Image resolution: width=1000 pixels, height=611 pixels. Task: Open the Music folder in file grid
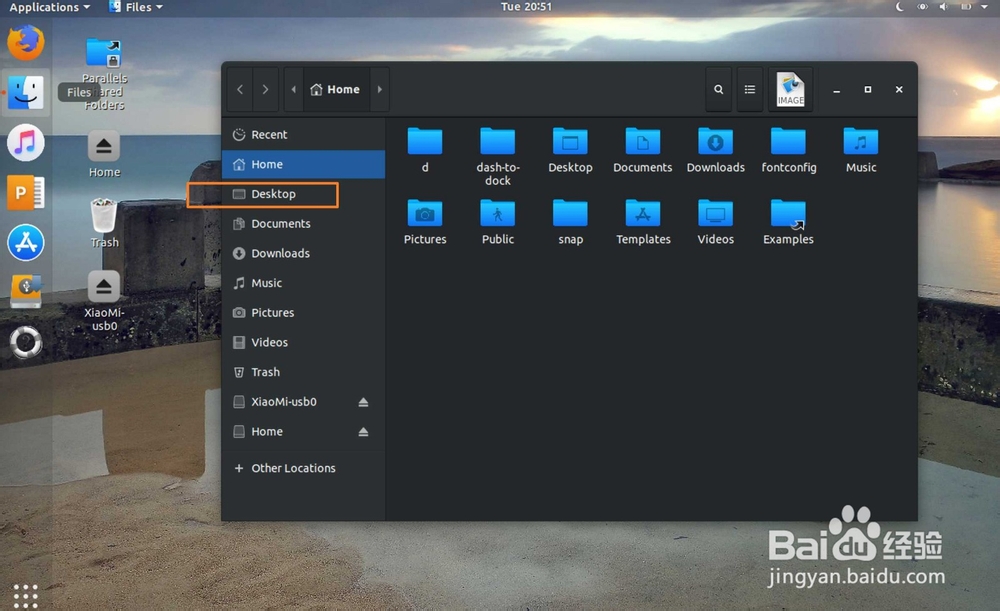pos(861,150)
